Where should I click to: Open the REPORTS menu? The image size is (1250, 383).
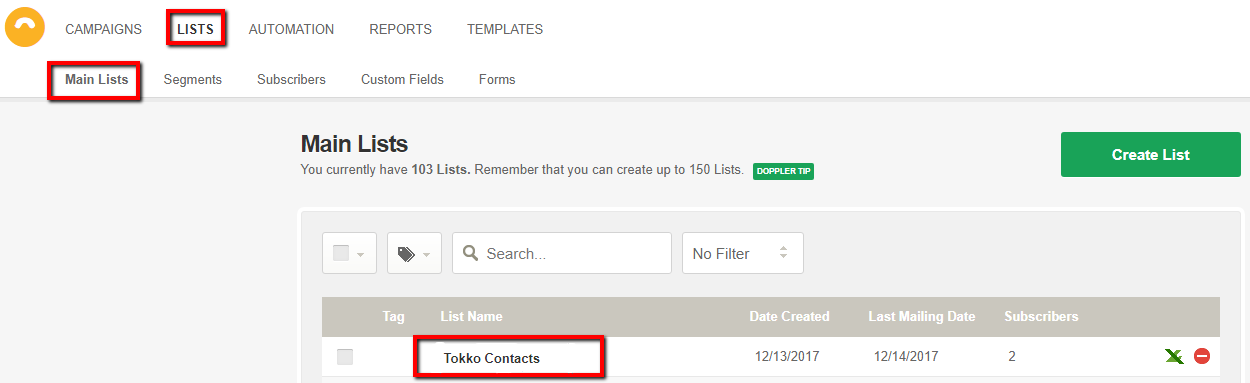click(x=400, y=29)
